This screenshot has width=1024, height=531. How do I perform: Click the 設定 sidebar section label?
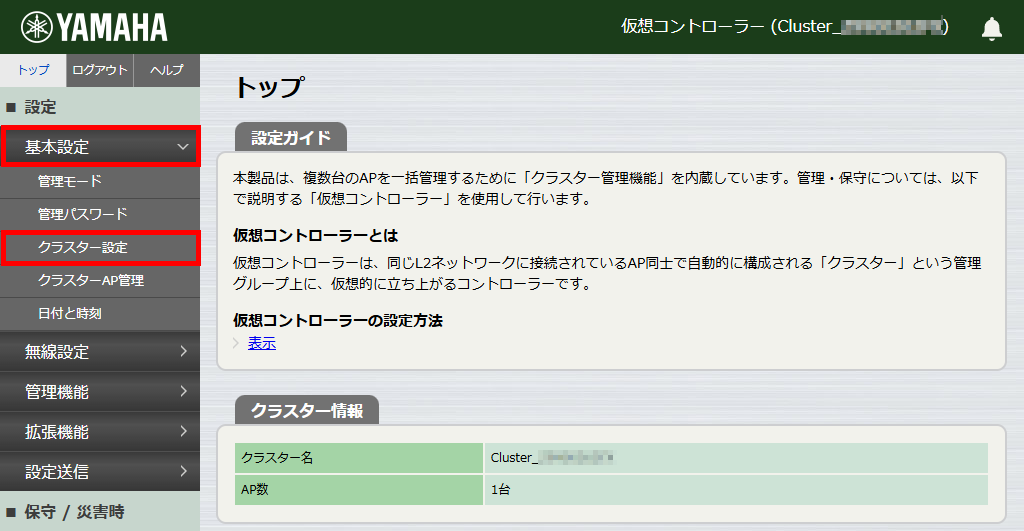coord(40,106)
